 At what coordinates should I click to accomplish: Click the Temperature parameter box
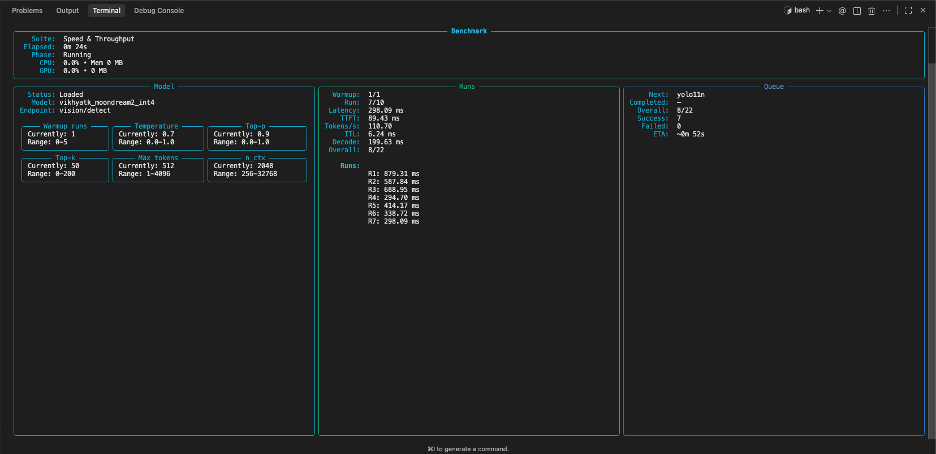[156, 137]
